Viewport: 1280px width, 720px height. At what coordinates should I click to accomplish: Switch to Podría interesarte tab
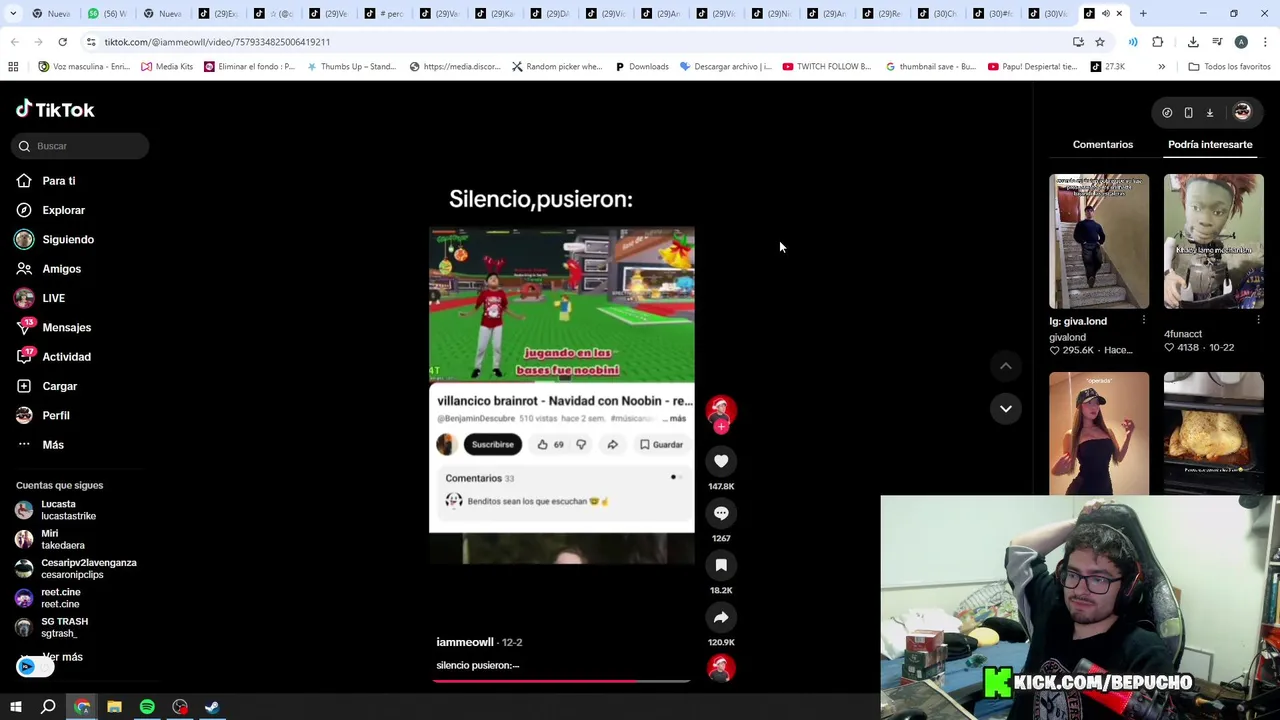pyautogui.click(x=1210, y=145)
